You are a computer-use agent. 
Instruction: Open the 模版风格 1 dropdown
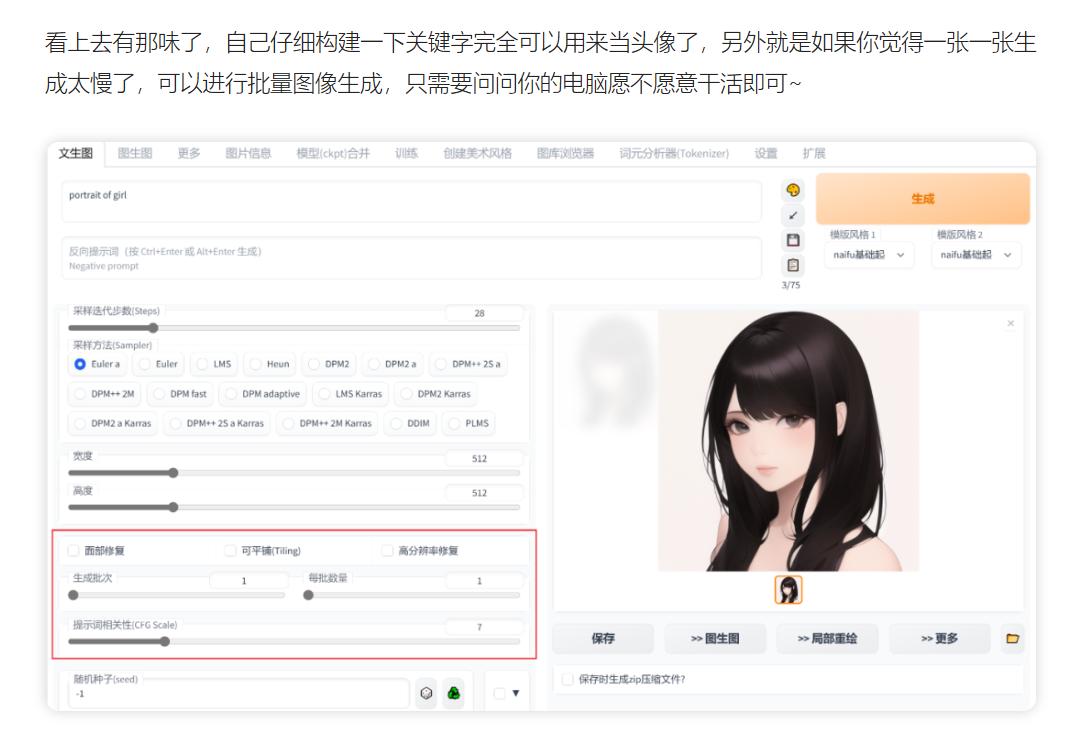point(869,255)
